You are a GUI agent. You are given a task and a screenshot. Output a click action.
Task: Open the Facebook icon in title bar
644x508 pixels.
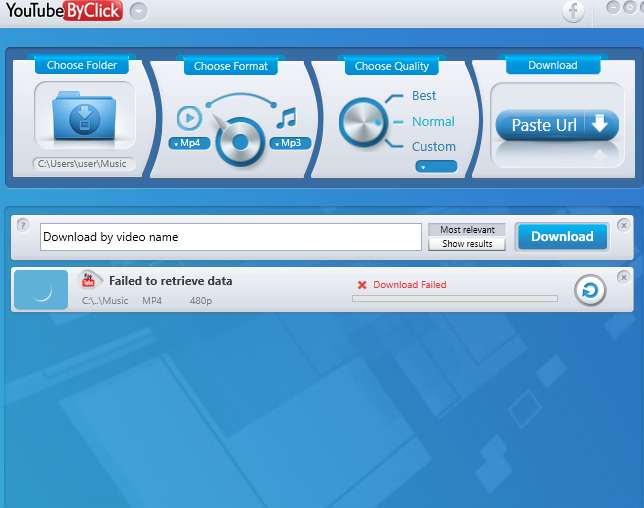[573, 11]
